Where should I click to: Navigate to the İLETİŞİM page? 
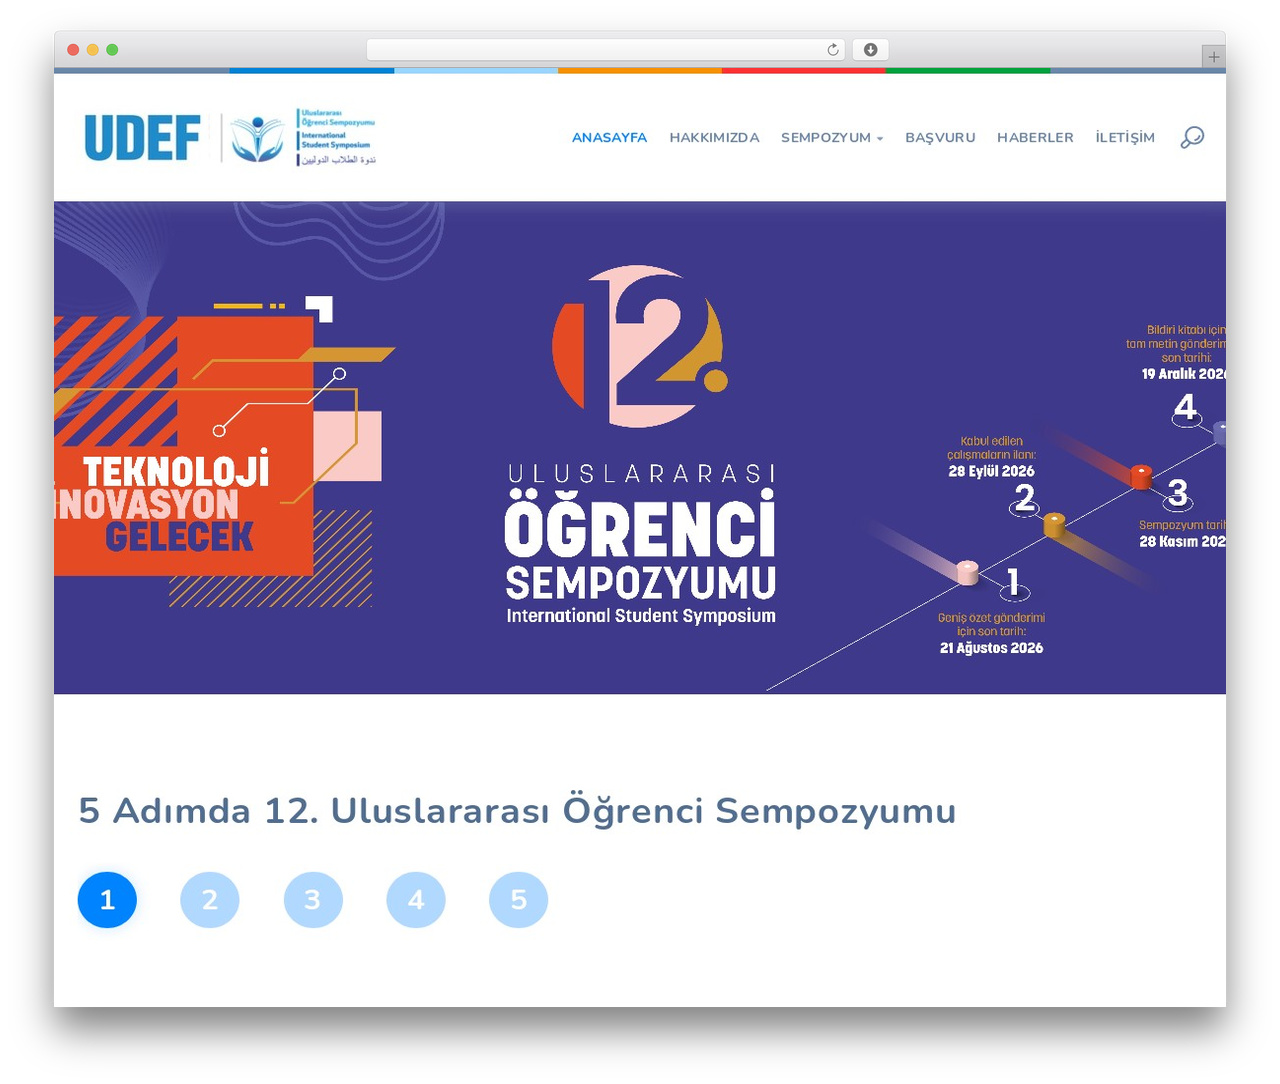(x=1125, y=138)
